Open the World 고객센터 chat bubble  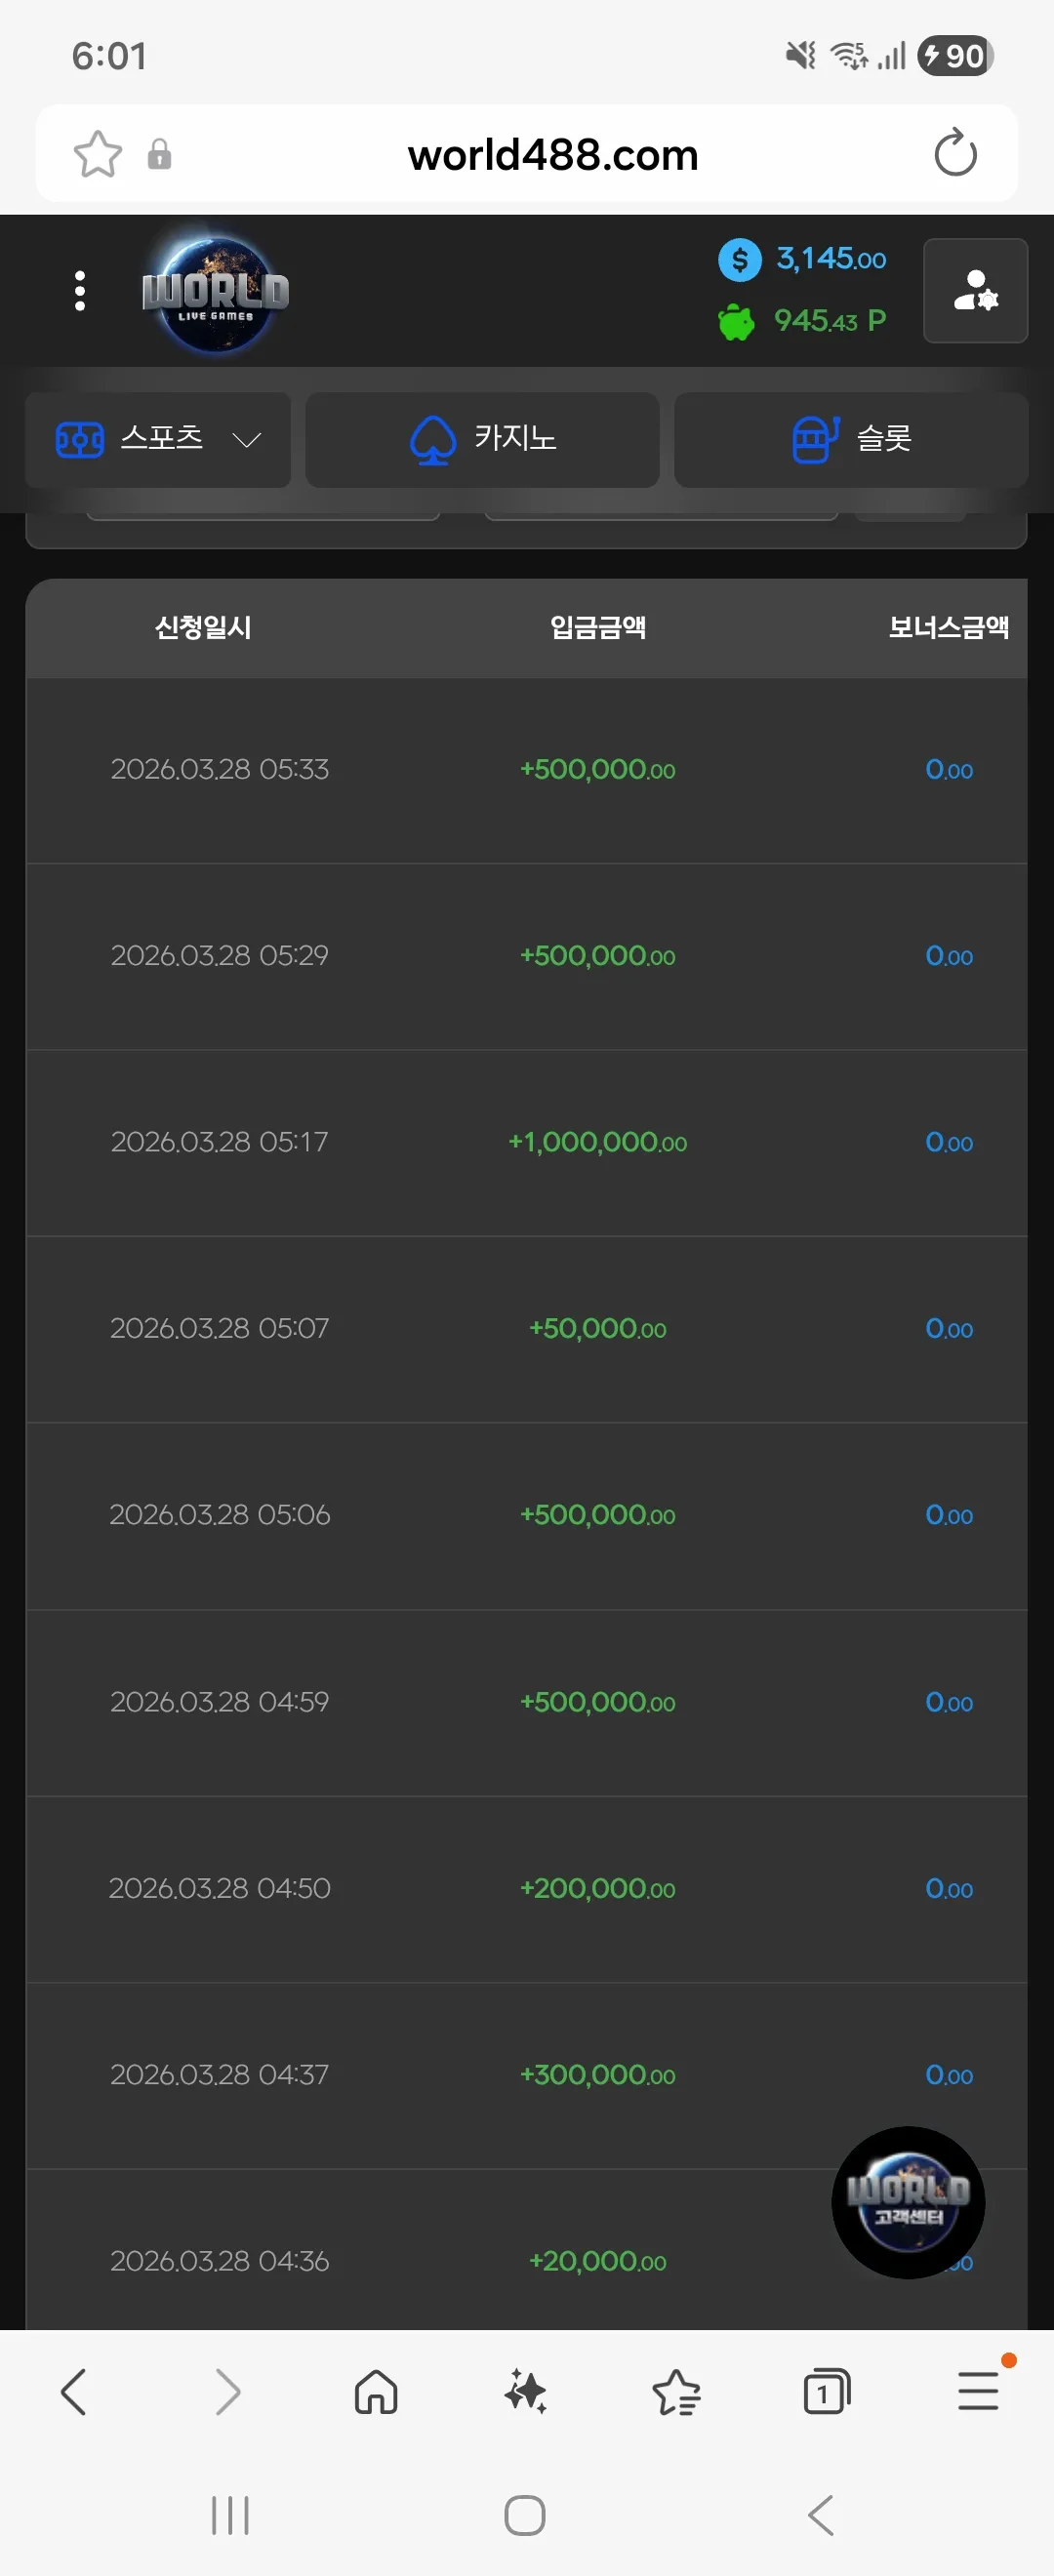[908, 2202]
